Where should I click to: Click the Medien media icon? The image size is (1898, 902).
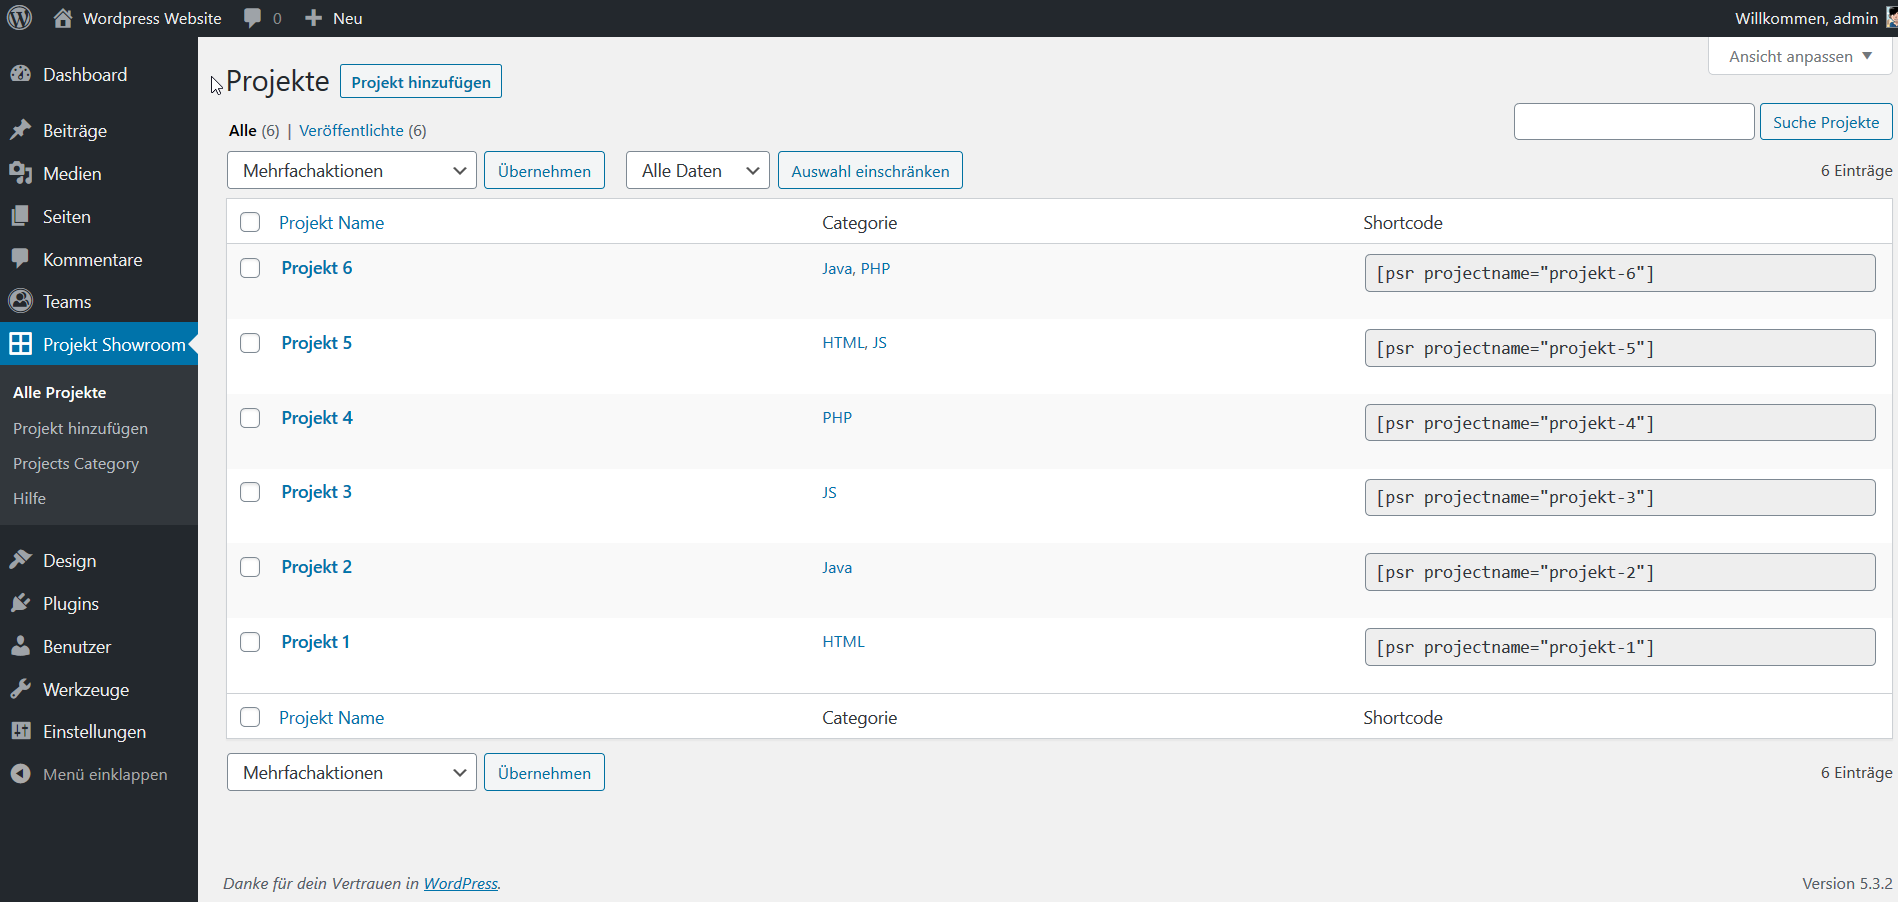(x=20, y=173)
